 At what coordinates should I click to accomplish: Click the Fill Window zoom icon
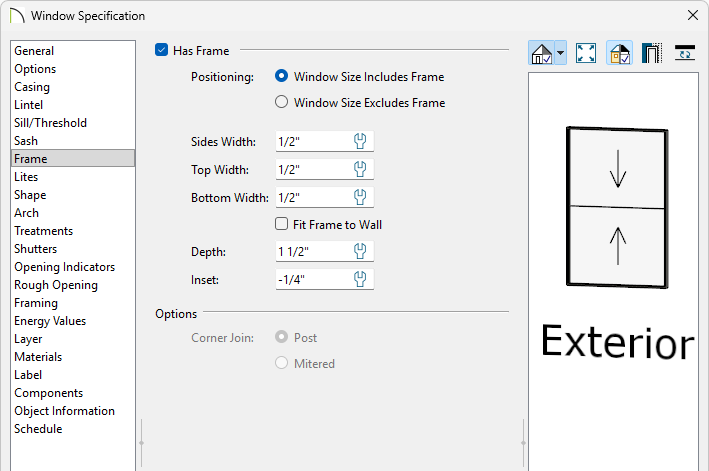tap(586, 53)
